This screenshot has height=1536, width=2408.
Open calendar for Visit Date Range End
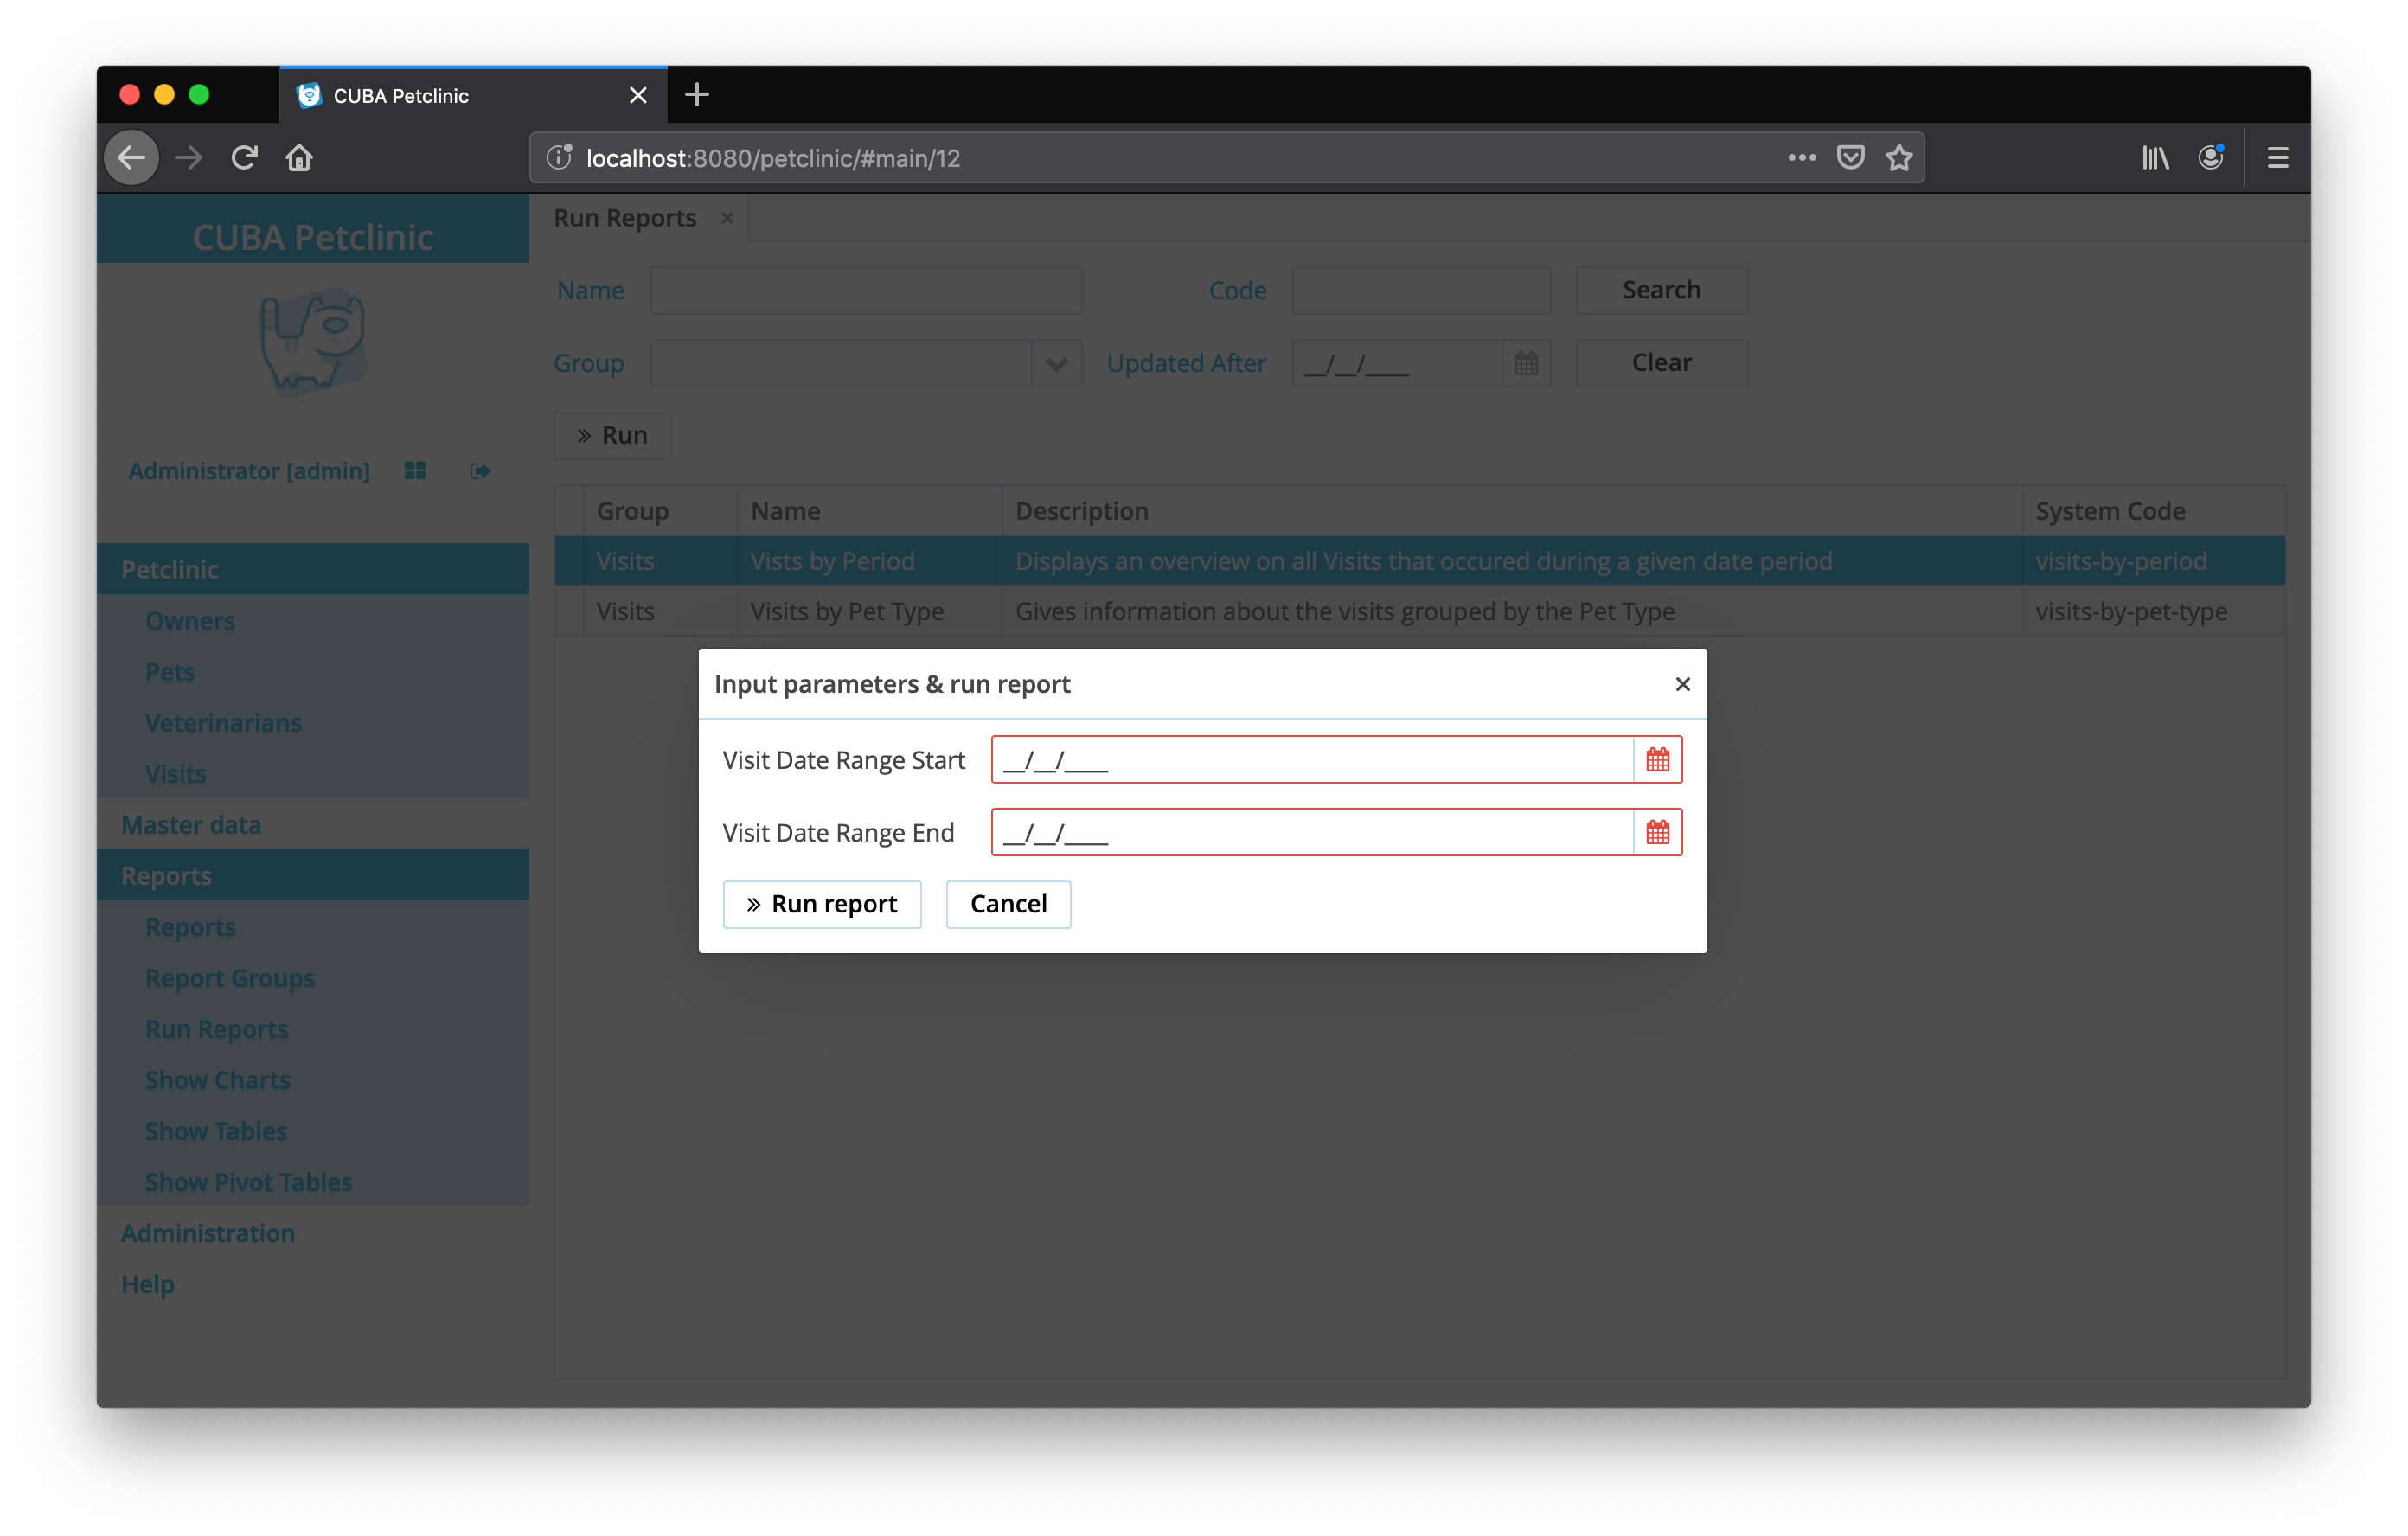1657,832
